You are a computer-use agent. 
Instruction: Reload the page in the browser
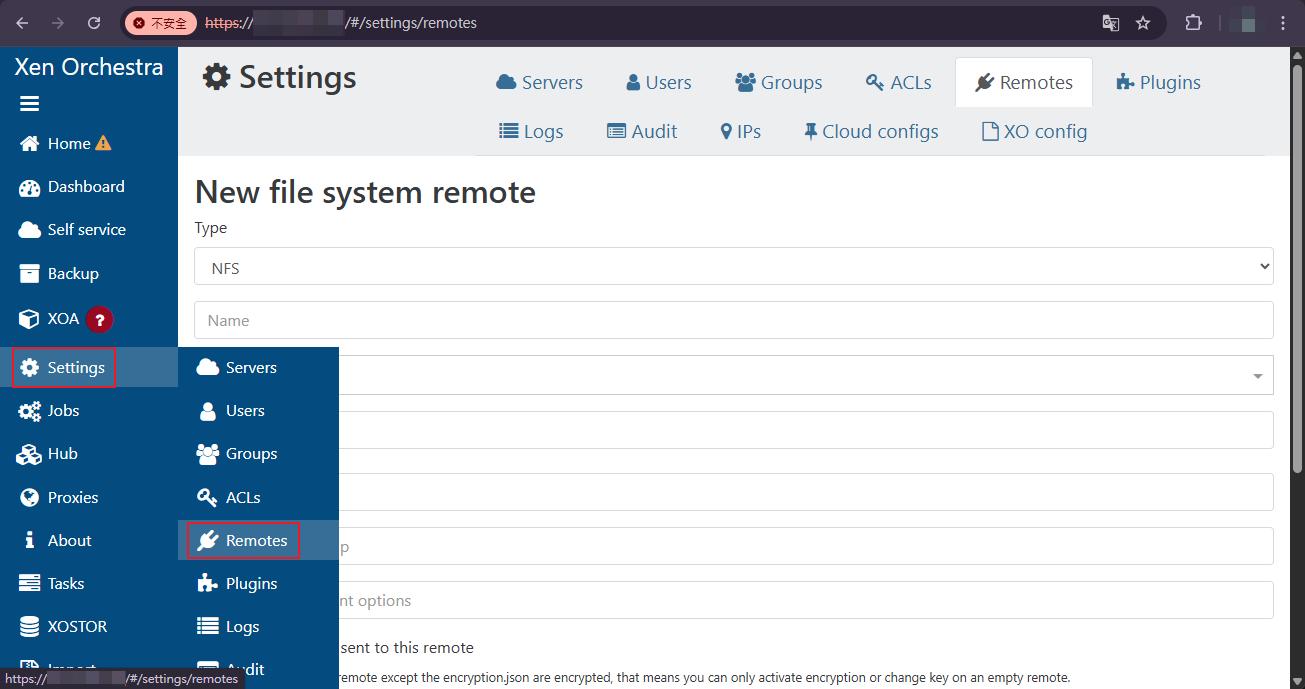pyautogui.click(x=94, y=23)
